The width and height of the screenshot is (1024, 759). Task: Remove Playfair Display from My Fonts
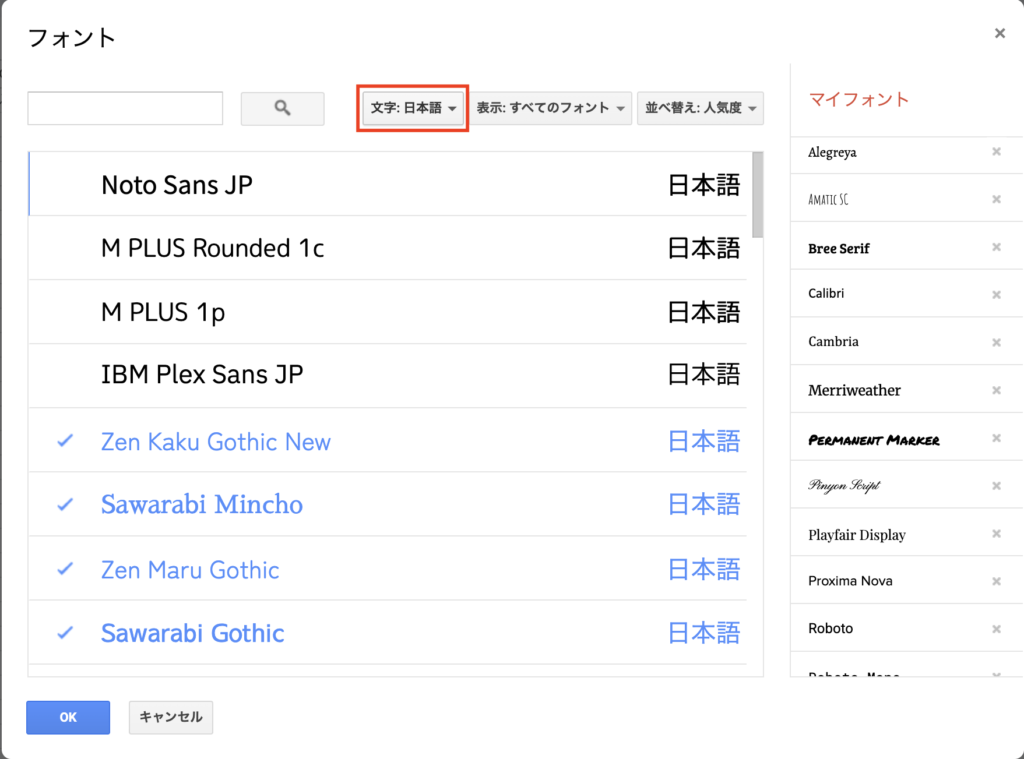coord(996,534)
